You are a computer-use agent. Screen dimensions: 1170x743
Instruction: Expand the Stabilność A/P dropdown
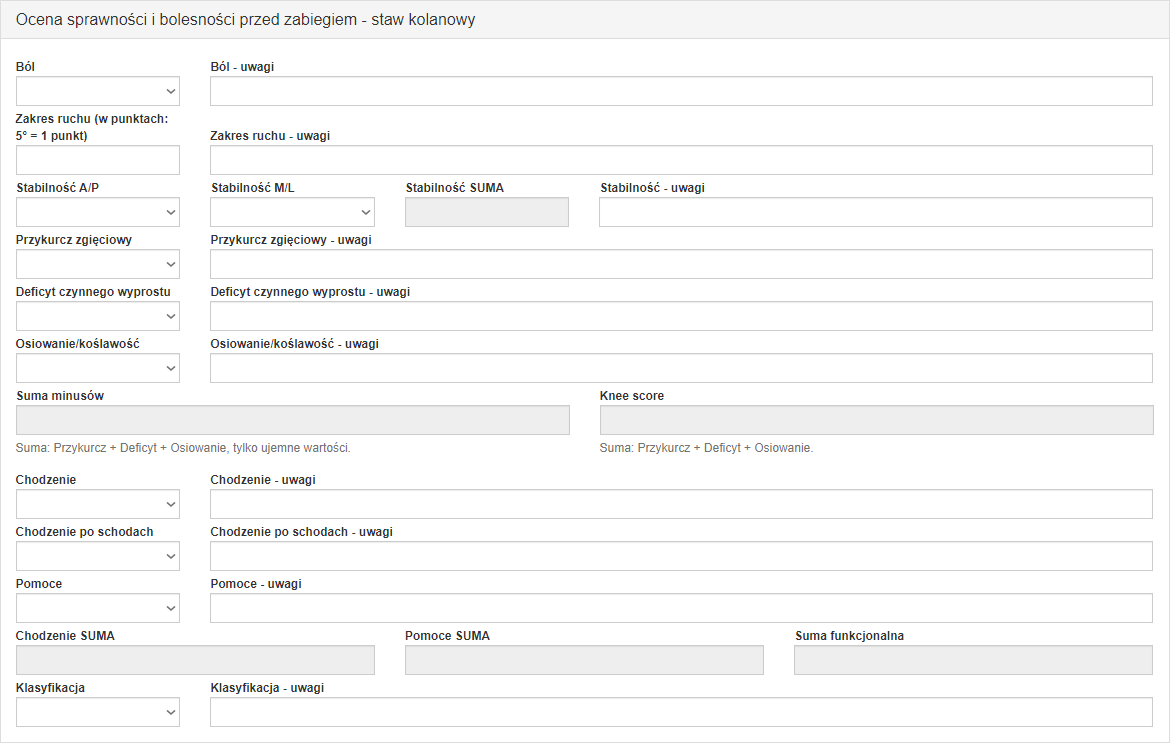click(98, 212)
